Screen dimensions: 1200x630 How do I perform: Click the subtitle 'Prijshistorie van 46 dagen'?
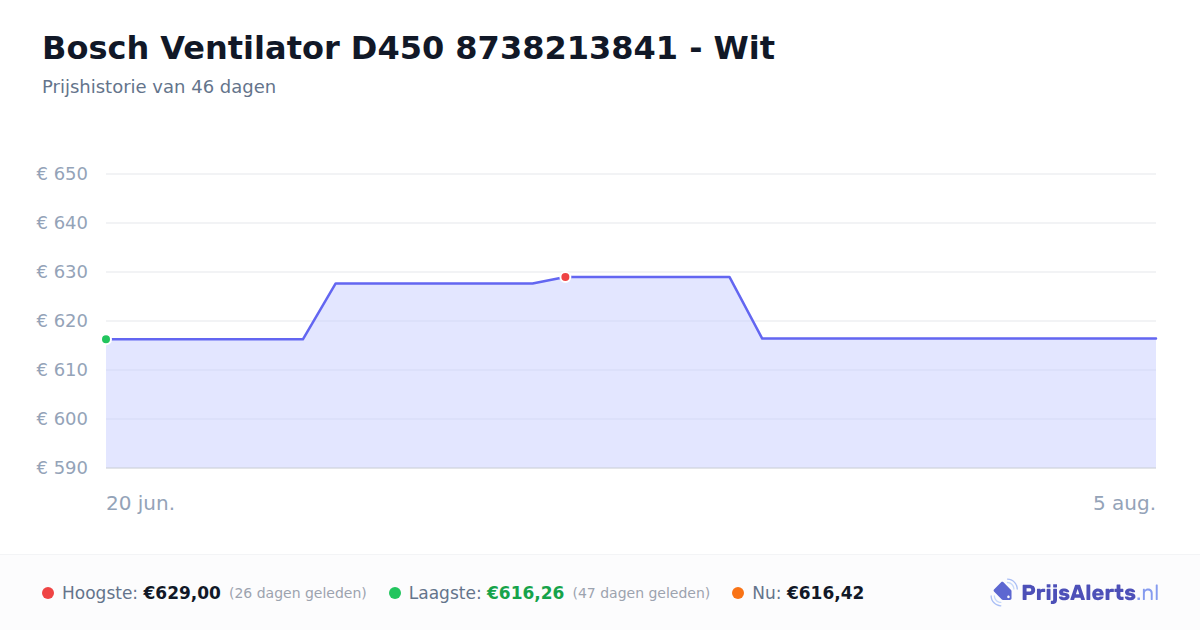tap(159, 87)
